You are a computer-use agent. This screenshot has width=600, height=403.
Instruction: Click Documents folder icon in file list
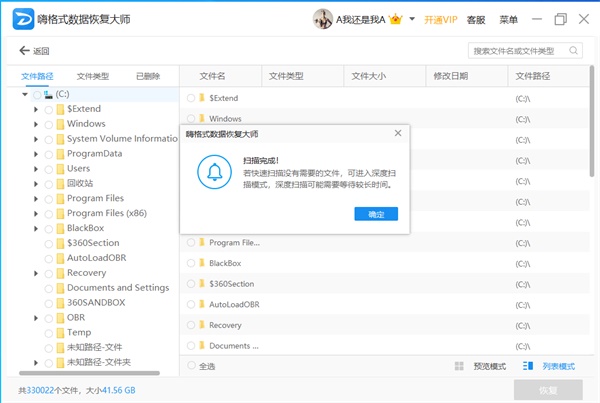202,345
